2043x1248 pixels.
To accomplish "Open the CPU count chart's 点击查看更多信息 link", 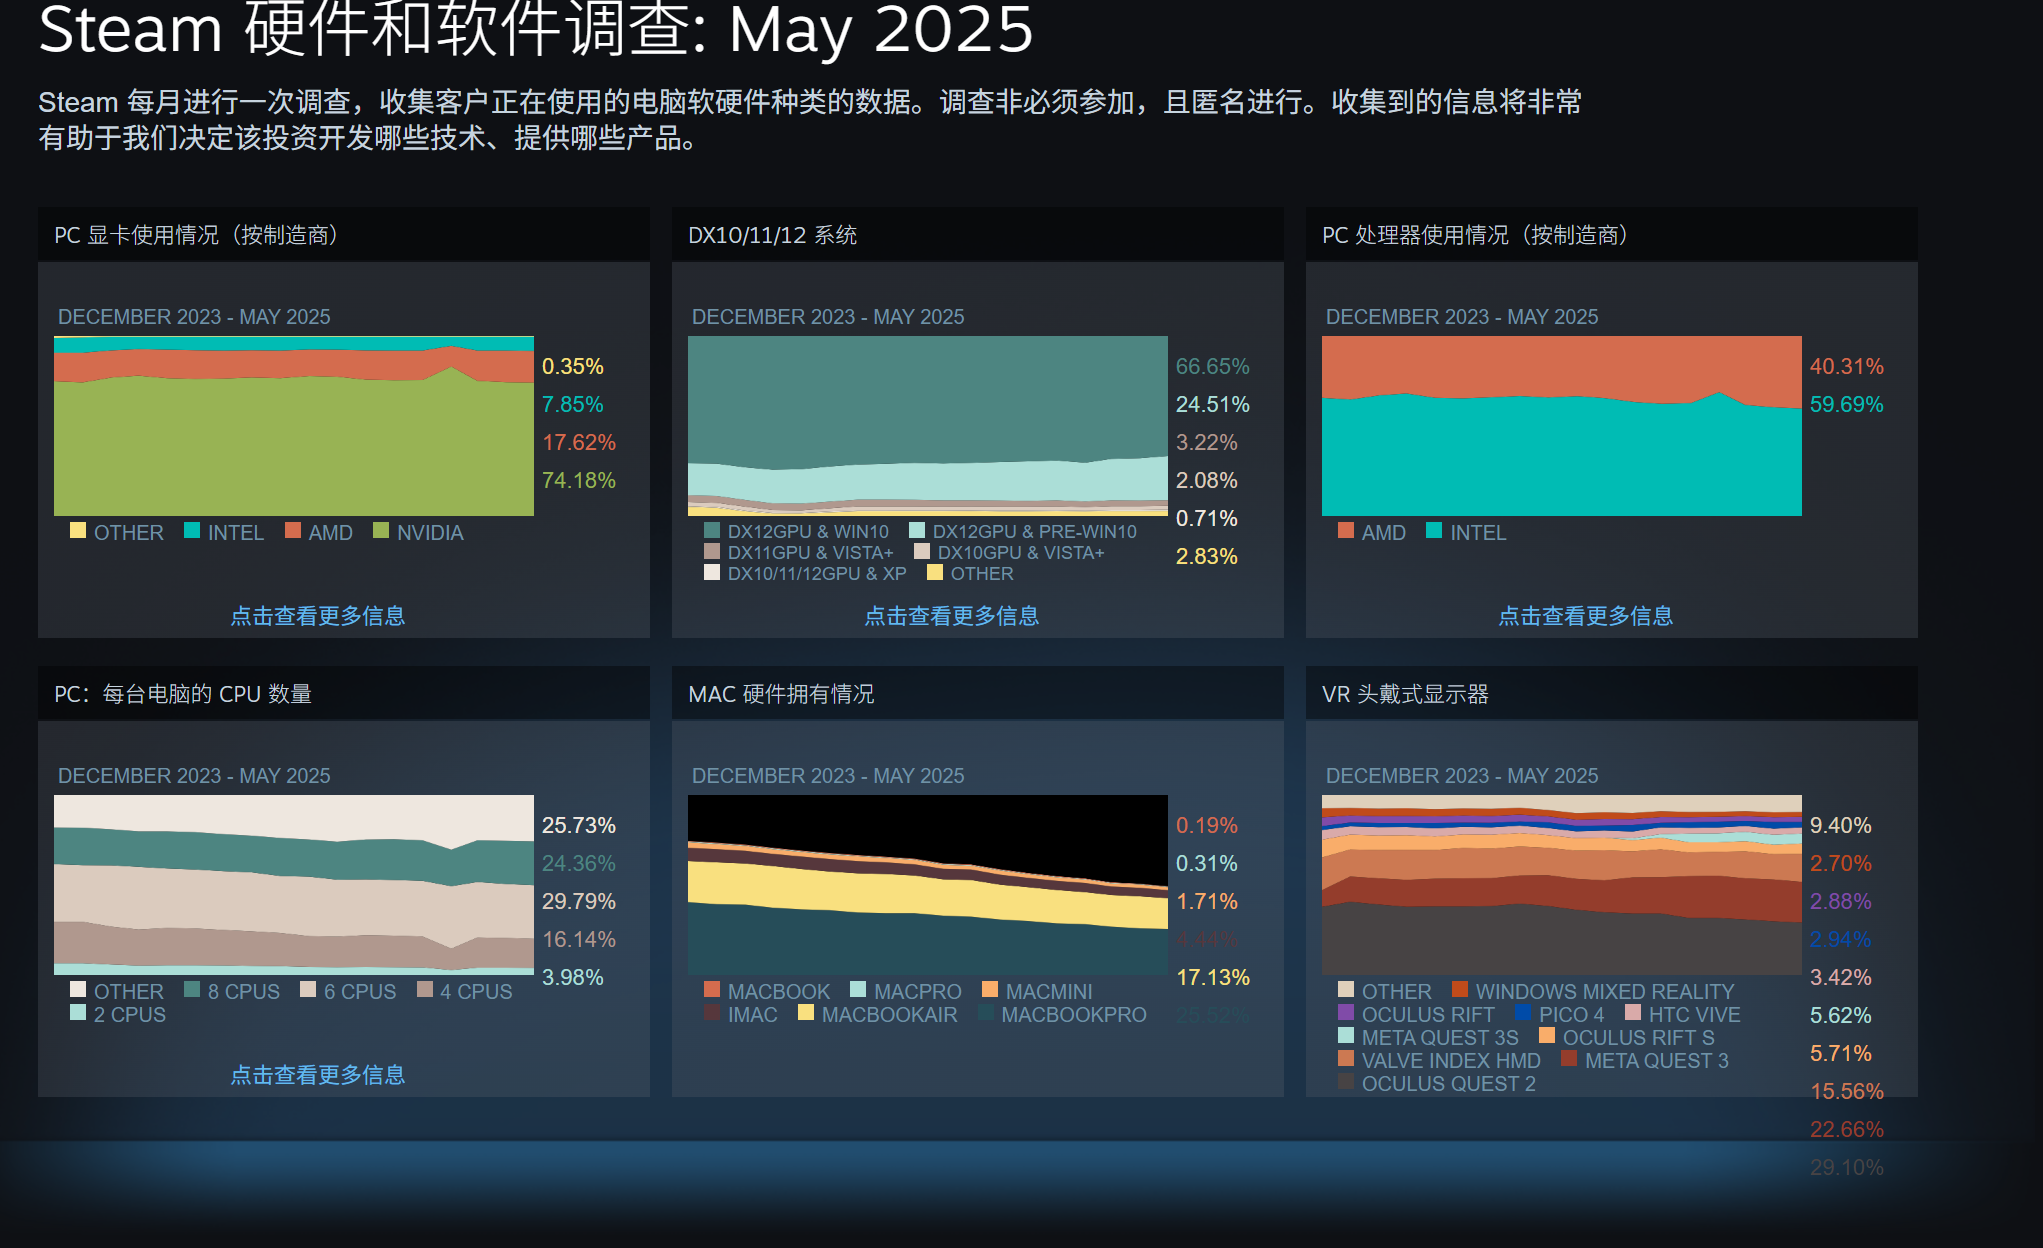I will tap(318, 1075).
